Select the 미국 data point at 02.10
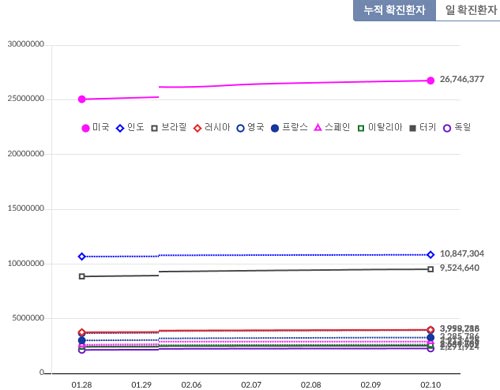 pyautogui.click(x=431, y=80)
